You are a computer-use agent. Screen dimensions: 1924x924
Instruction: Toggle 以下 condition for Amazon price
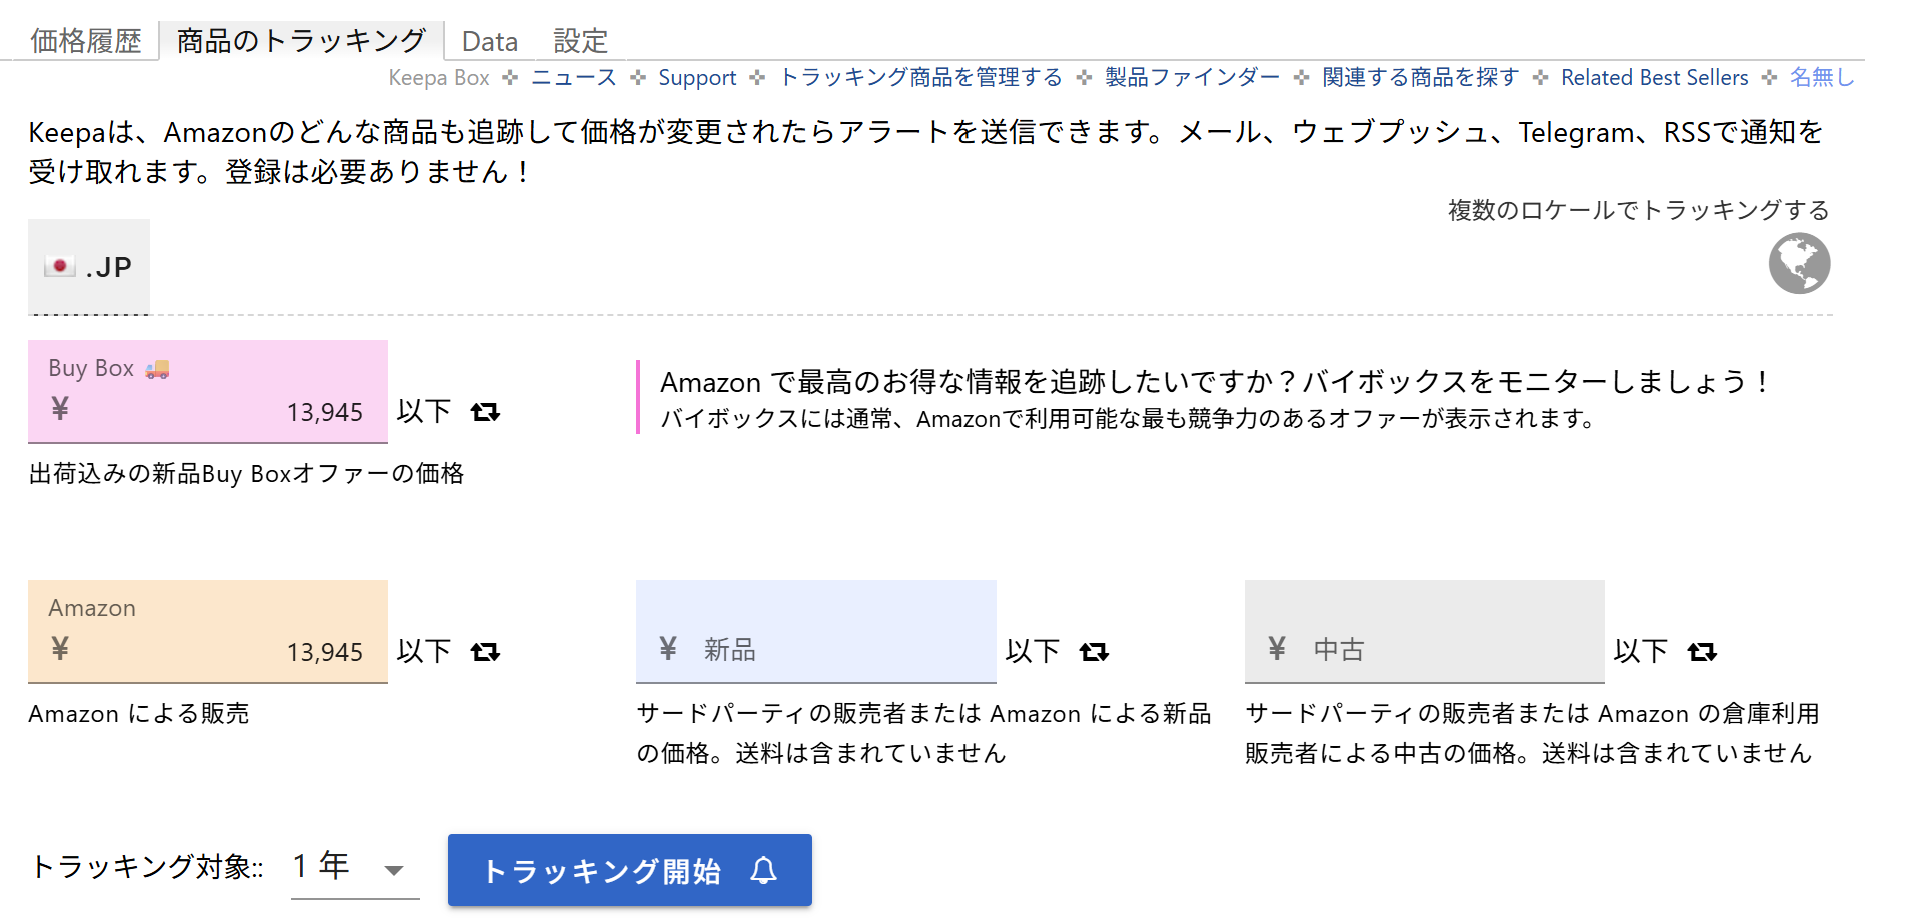[x=424, y=651]
